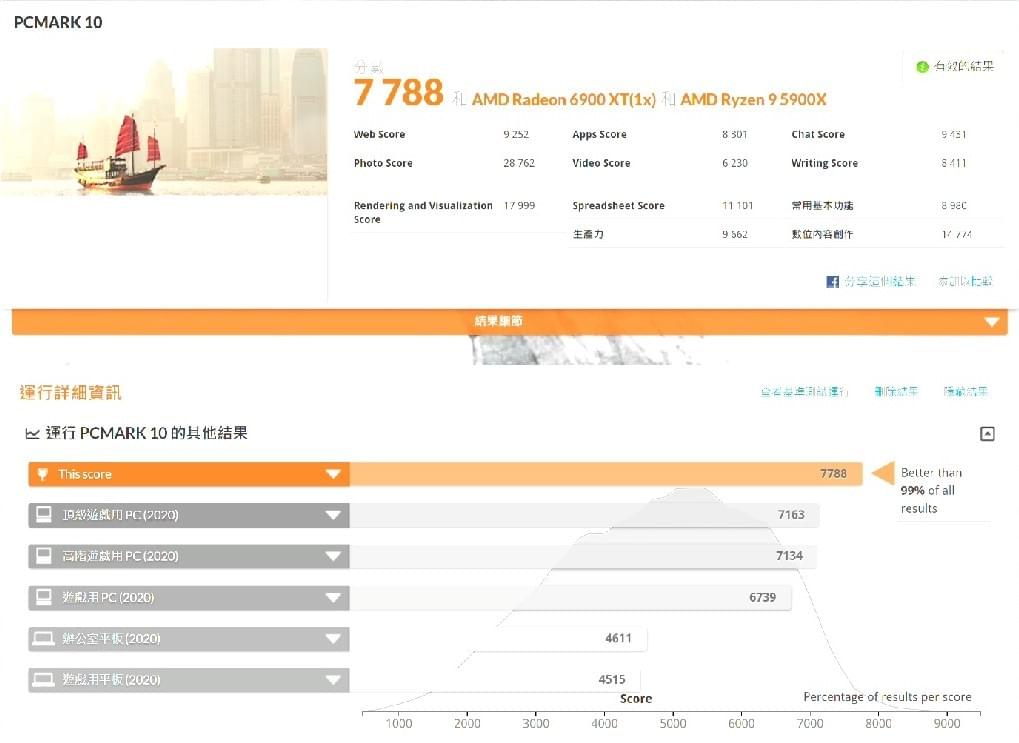
Task: Click the Facebook share icon
Action: pyautogui.click(x=832, y=281)
